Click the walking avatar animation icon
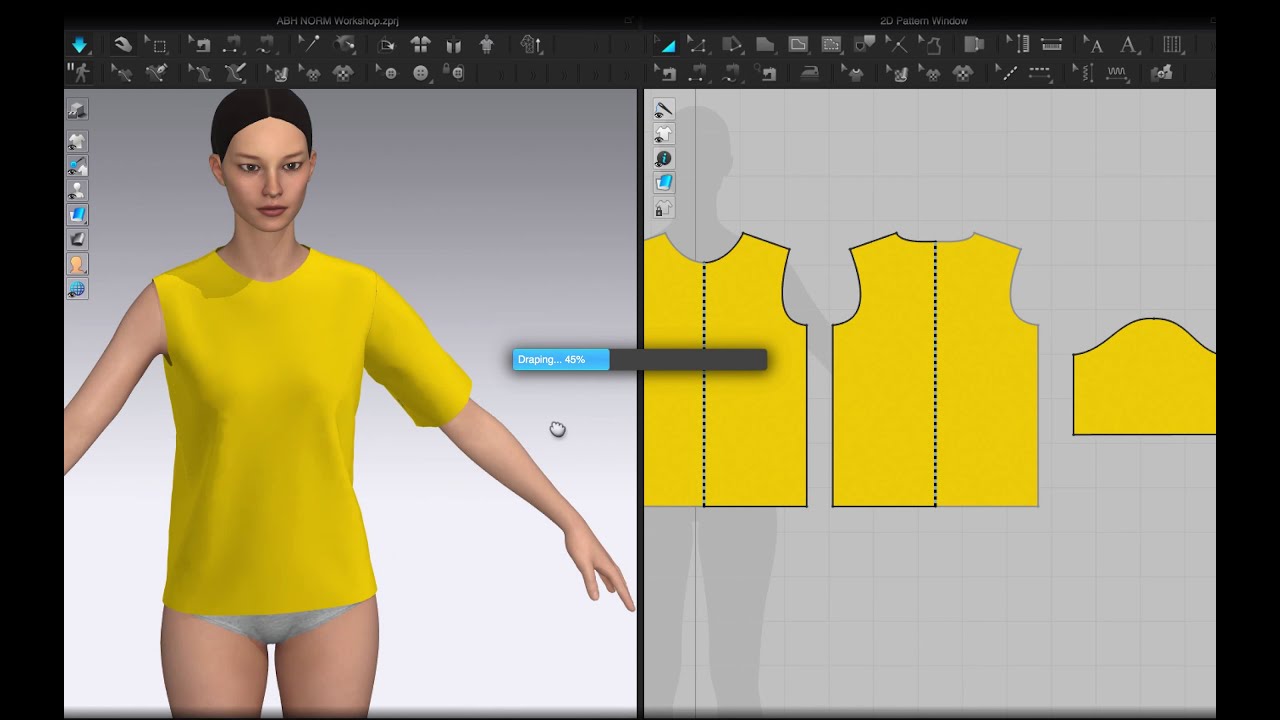Image resolution: width=1280 pixels, height=720 pixels. pyautogui.click(x=79, y=72)
